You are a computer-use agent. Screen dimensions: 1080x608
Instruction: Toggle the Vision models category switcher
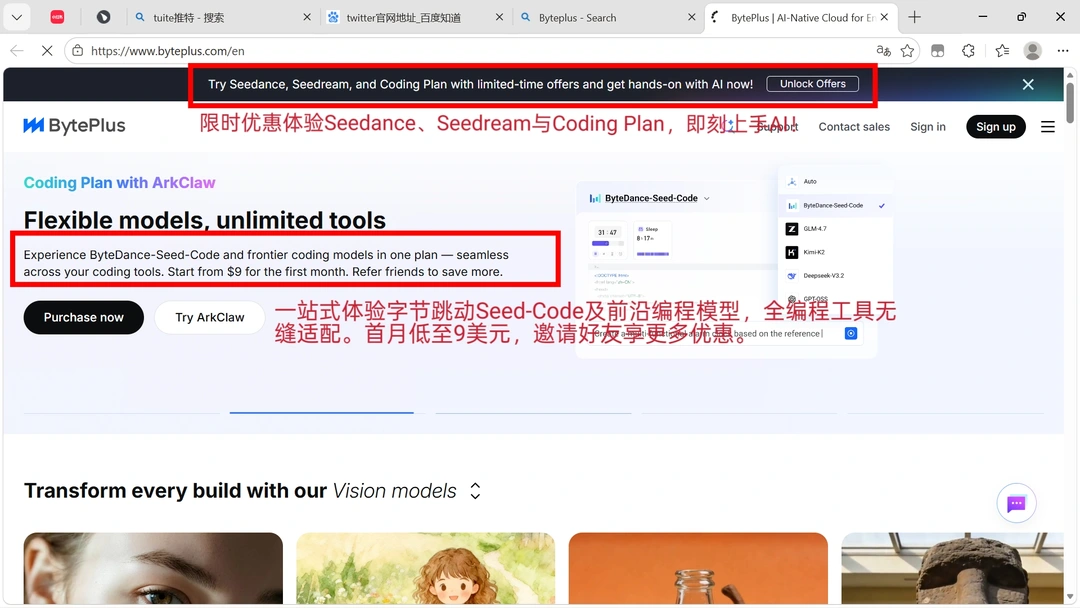[x=475, y=491]
